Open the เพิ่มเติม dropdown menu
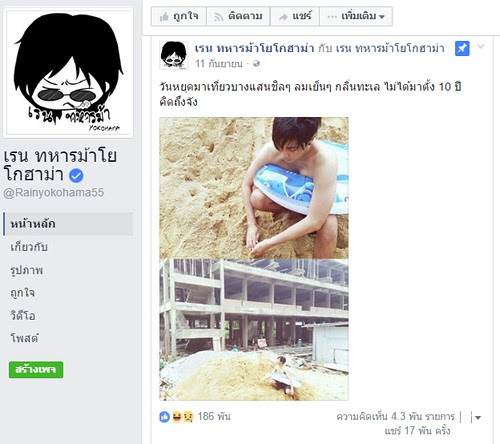Screen dimensions: 500x444 click(x=356, y=16)
